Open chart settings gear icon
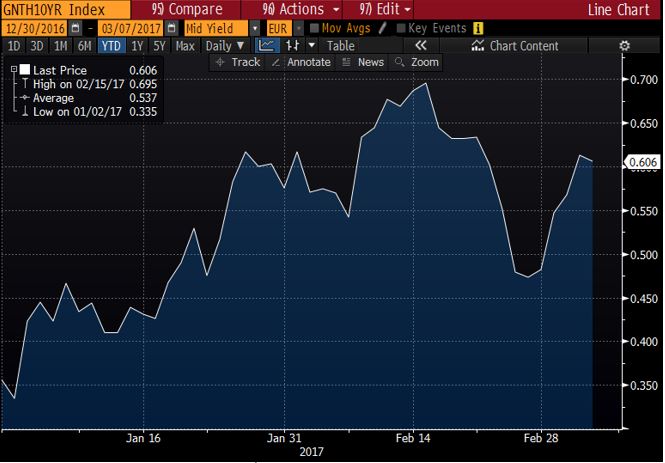 click(x=625, y=46)
